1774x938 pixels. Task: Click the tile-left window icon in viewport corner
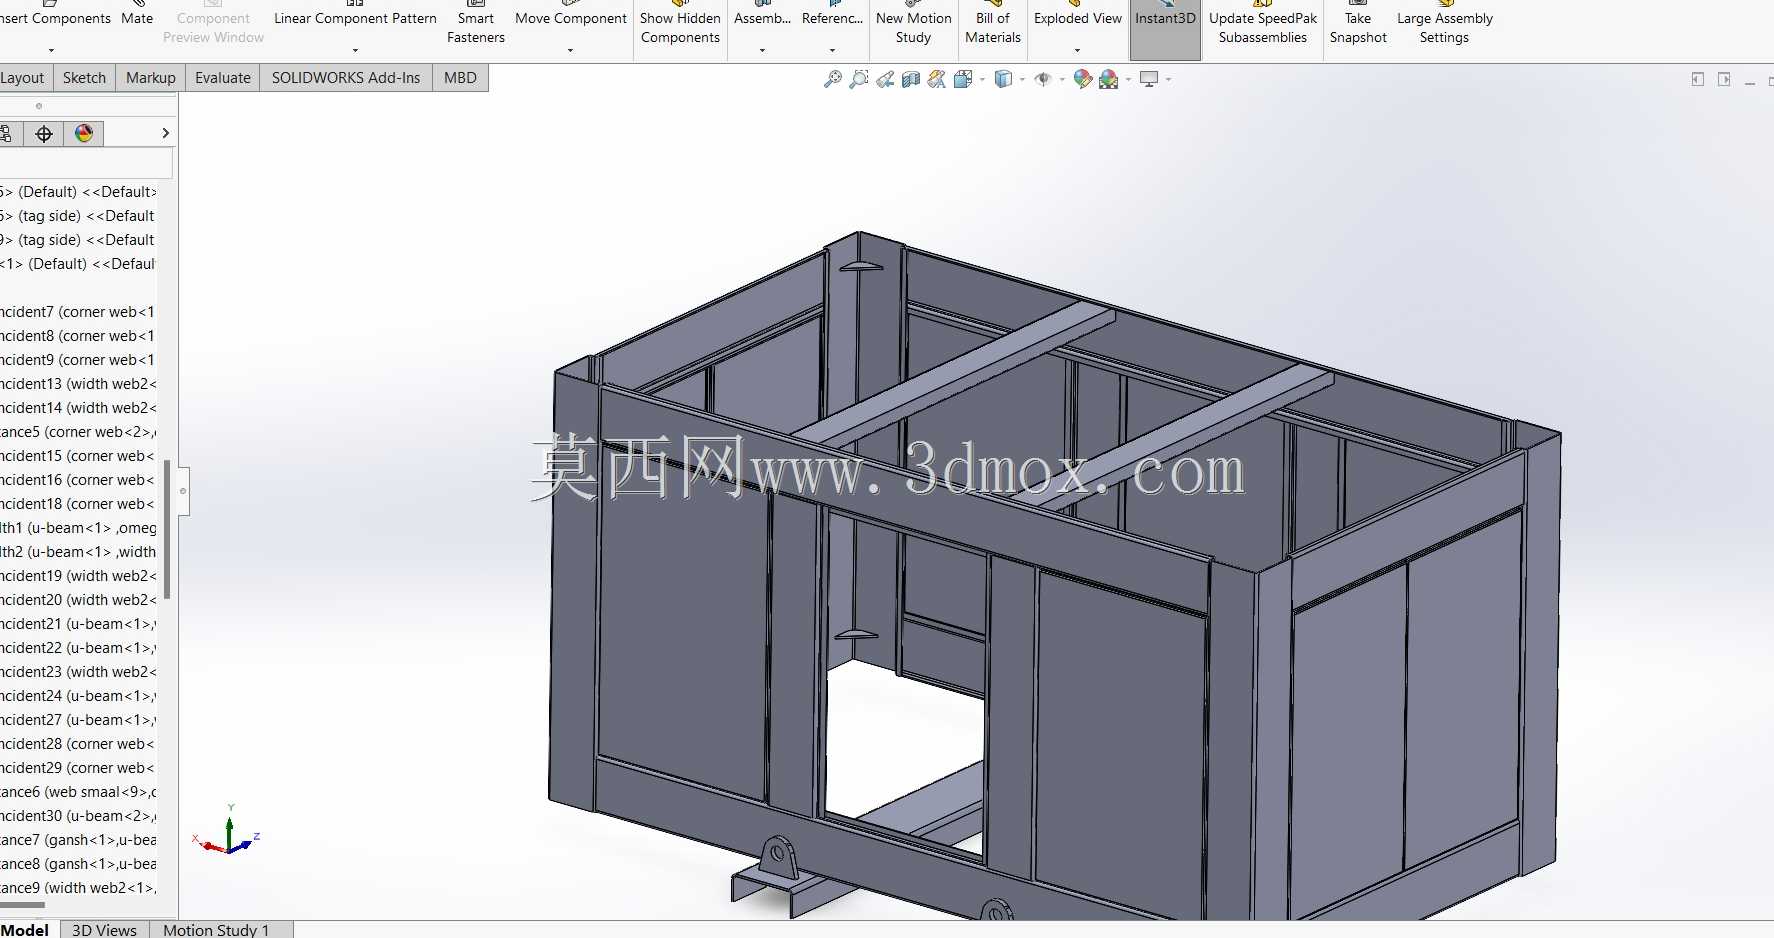(x=1698, y=79)
